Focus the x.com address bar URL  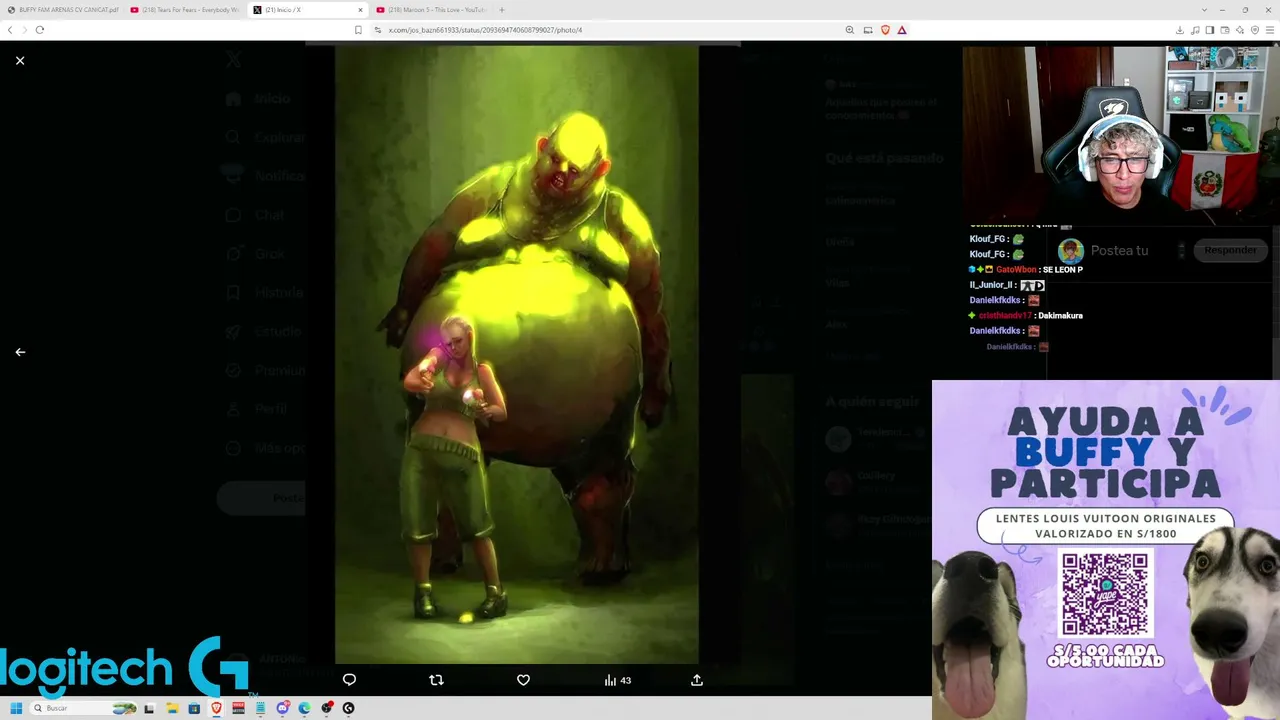point(485,30)
